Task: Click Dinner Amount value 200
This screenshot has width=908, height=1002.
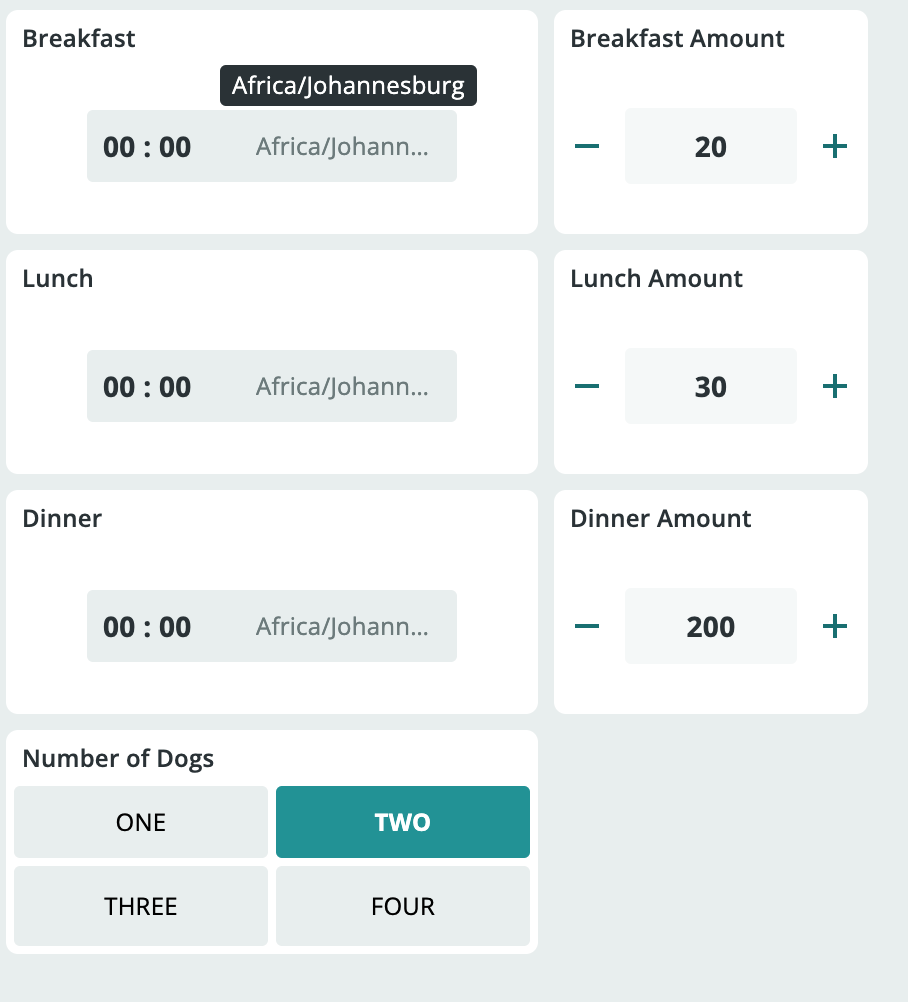Action: 710,627
